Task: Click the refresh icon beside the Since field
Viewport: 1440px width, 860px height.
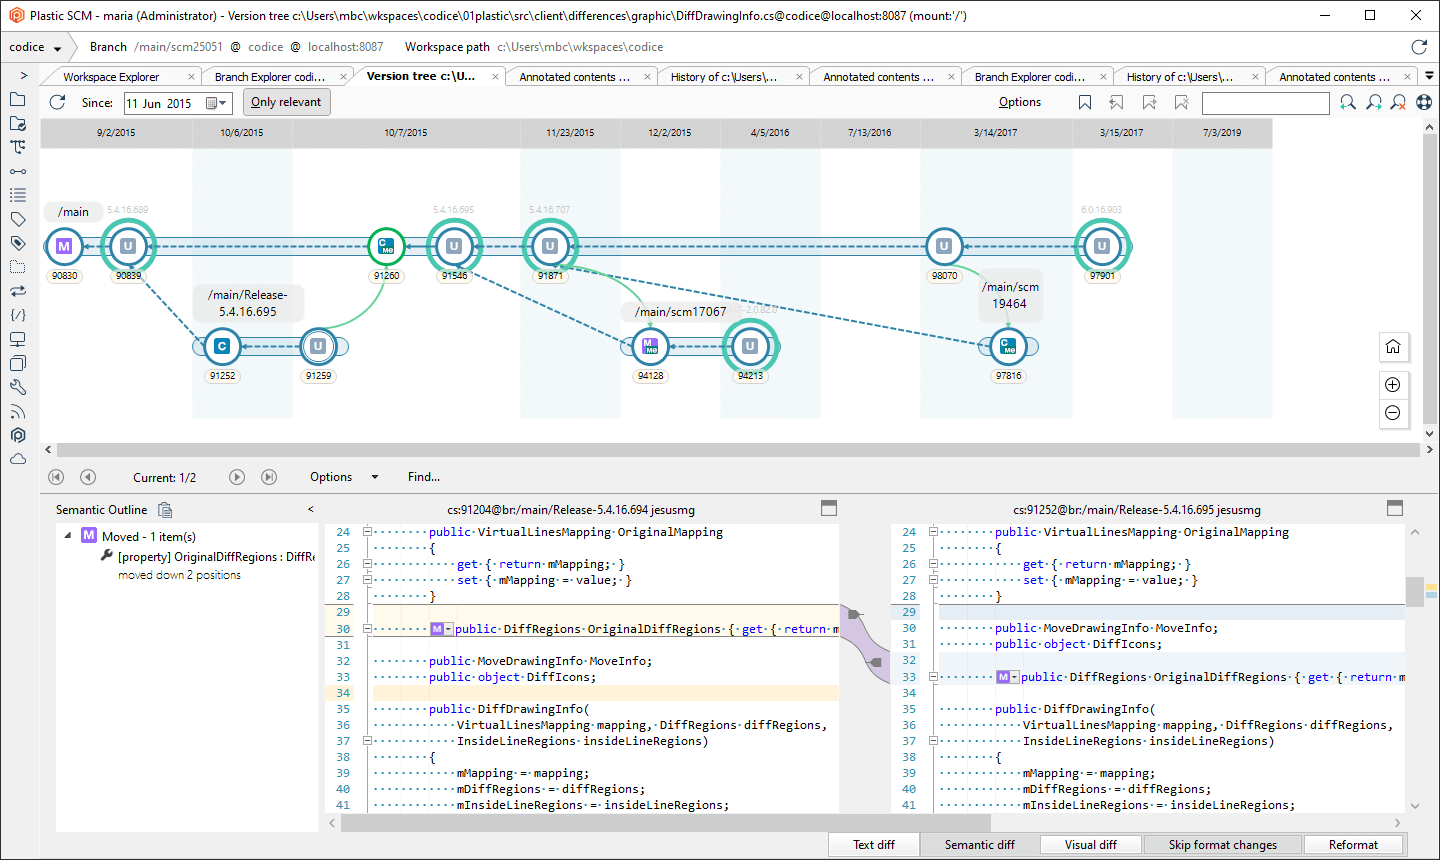Action: pos(57,102)
